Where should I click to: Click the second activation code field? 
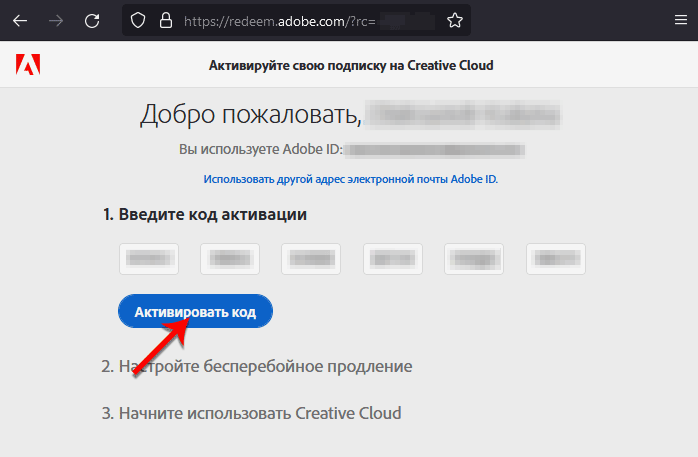tap(230, 259)
